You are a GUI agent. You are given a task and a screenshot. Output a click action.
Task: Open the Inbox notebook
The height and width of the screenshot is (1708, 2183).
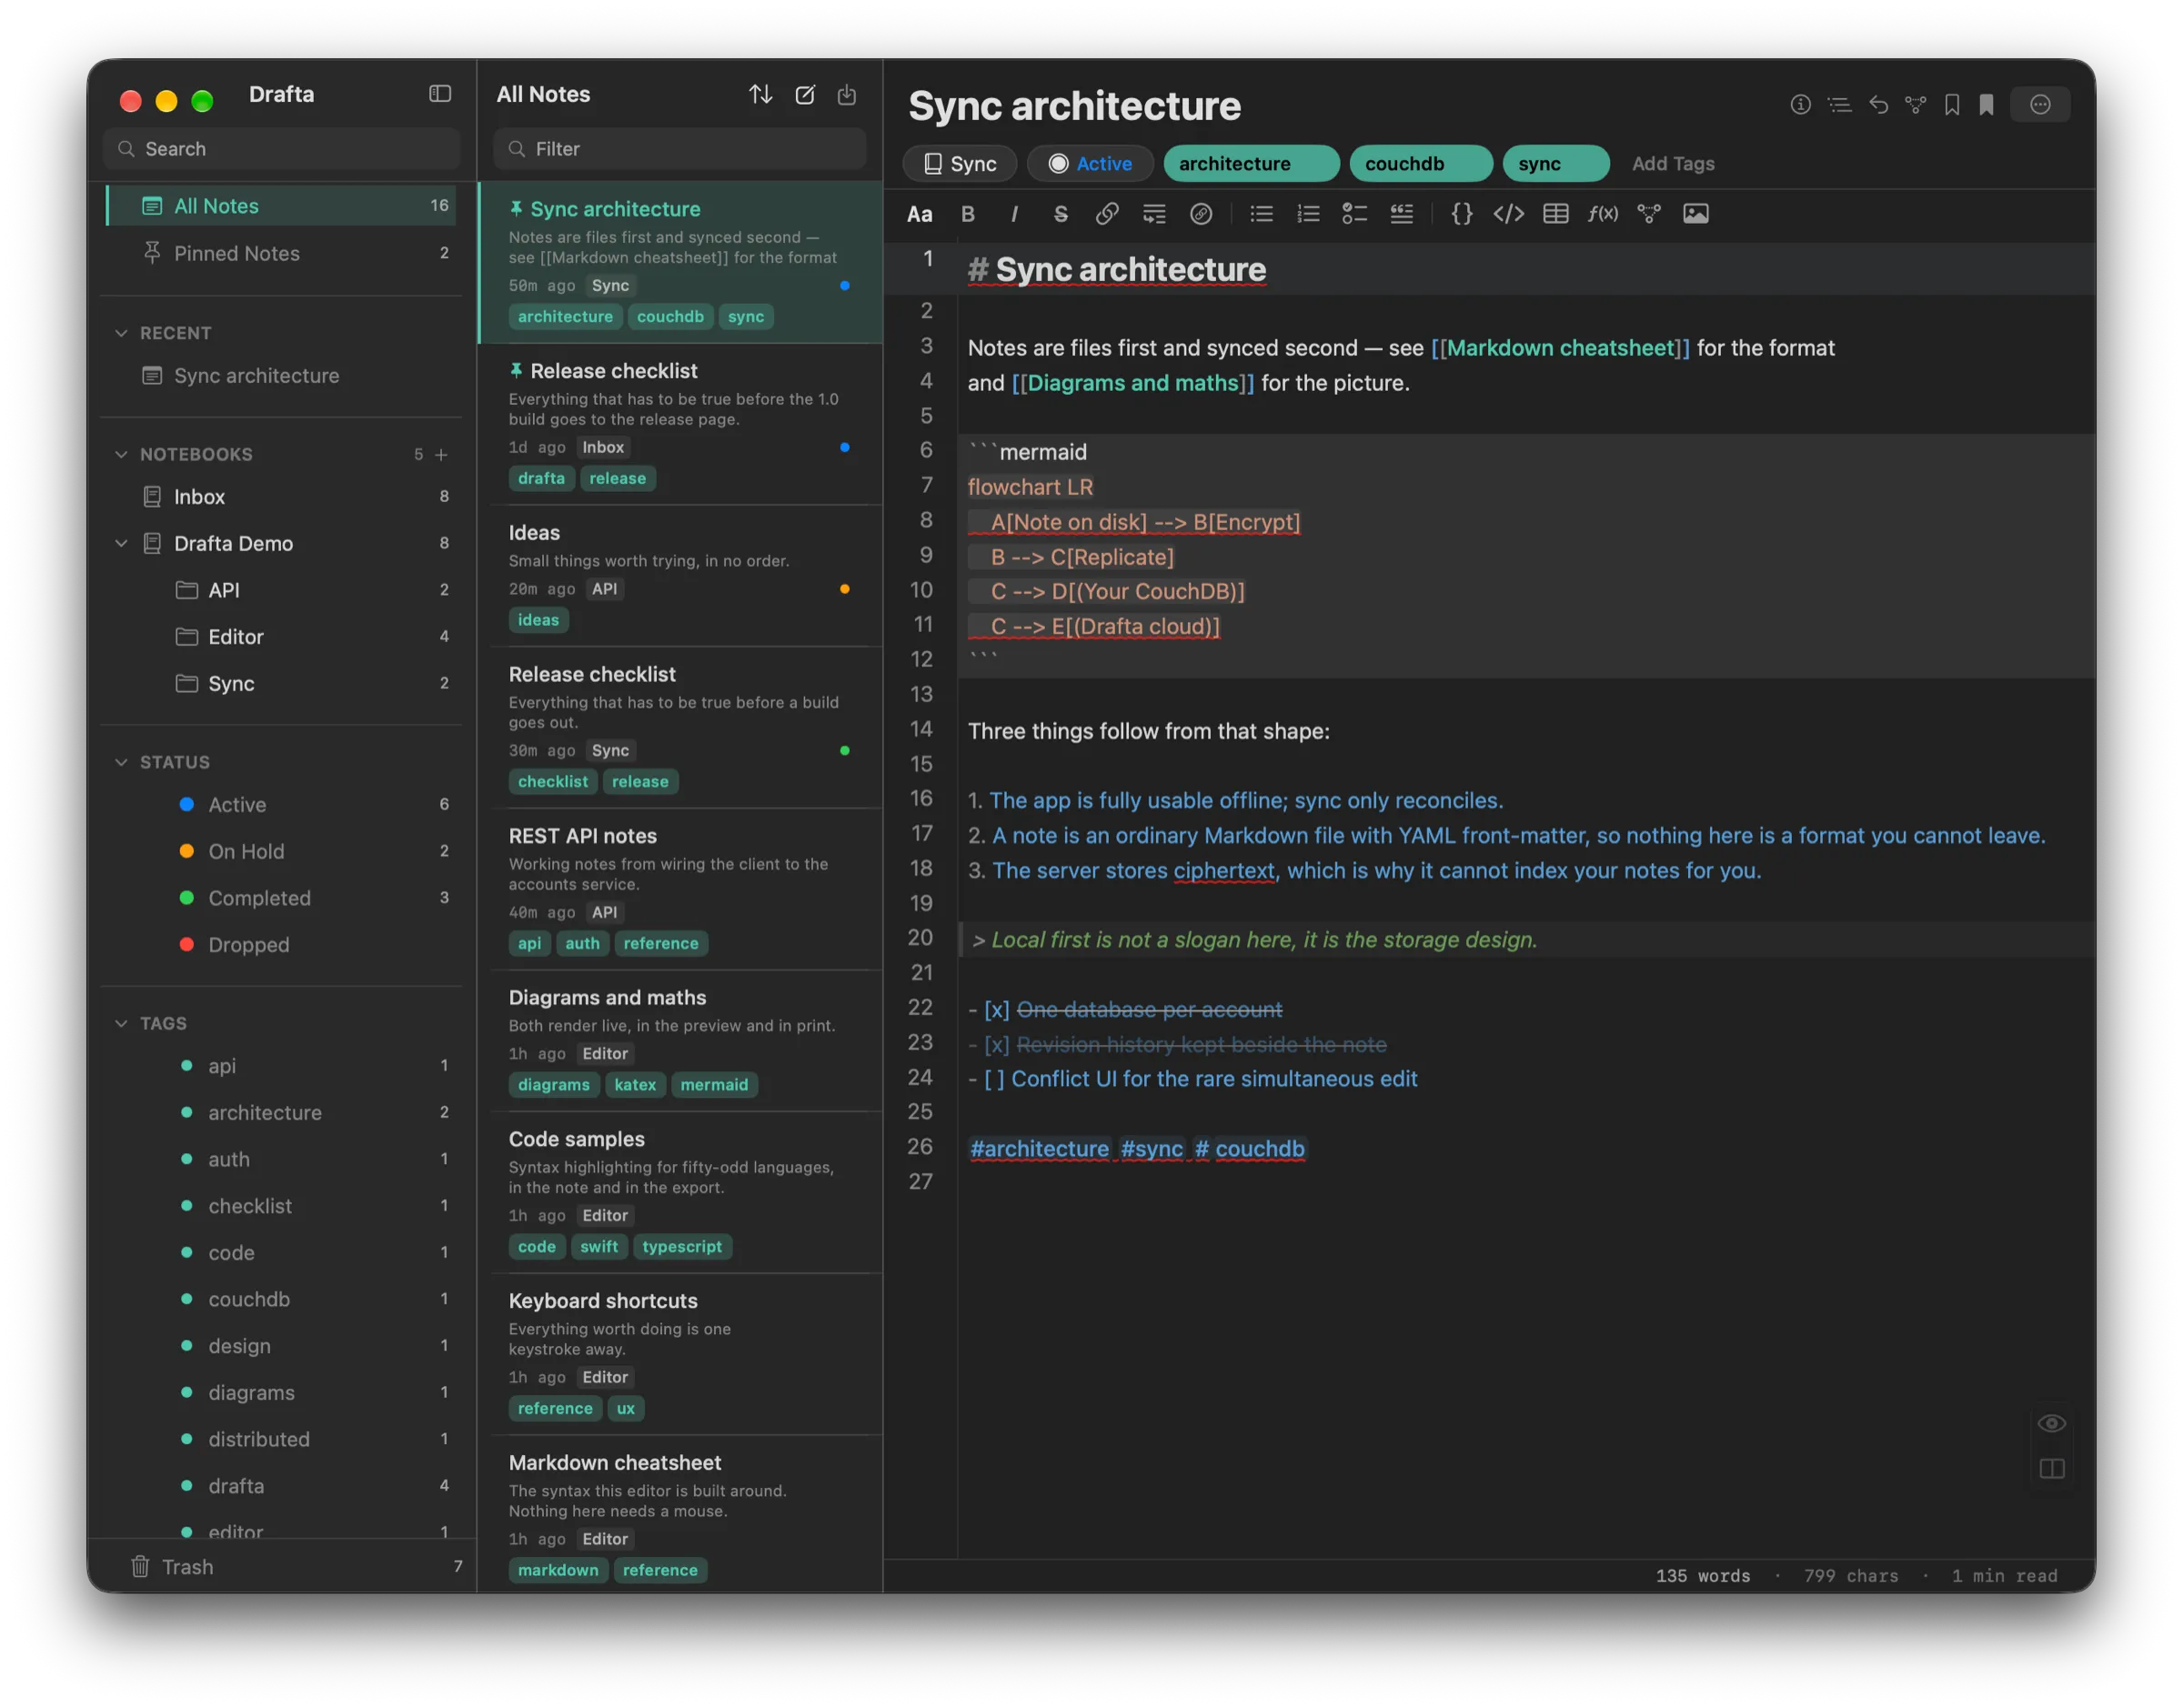click(281, 497)
